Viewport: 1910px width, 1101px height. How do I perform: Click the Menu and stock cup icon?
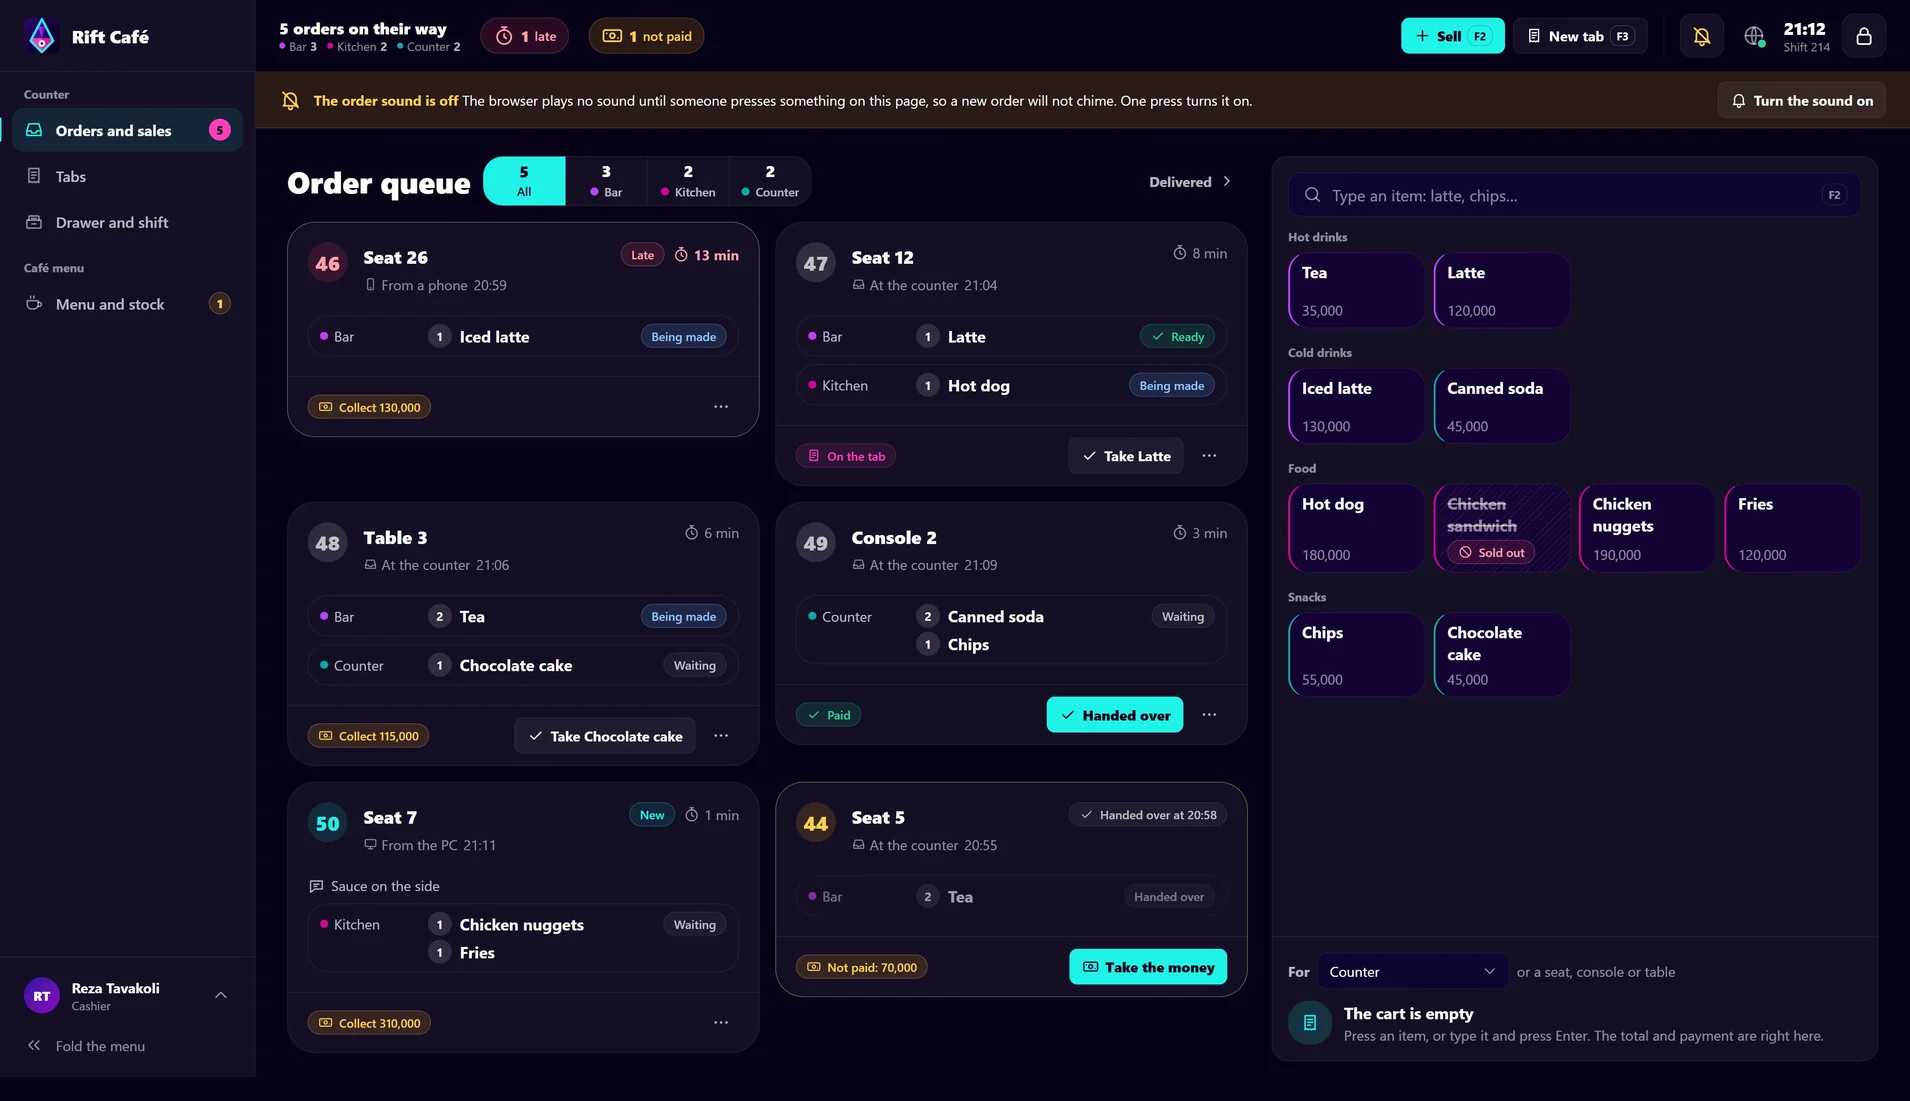click(x=34, y=304)
